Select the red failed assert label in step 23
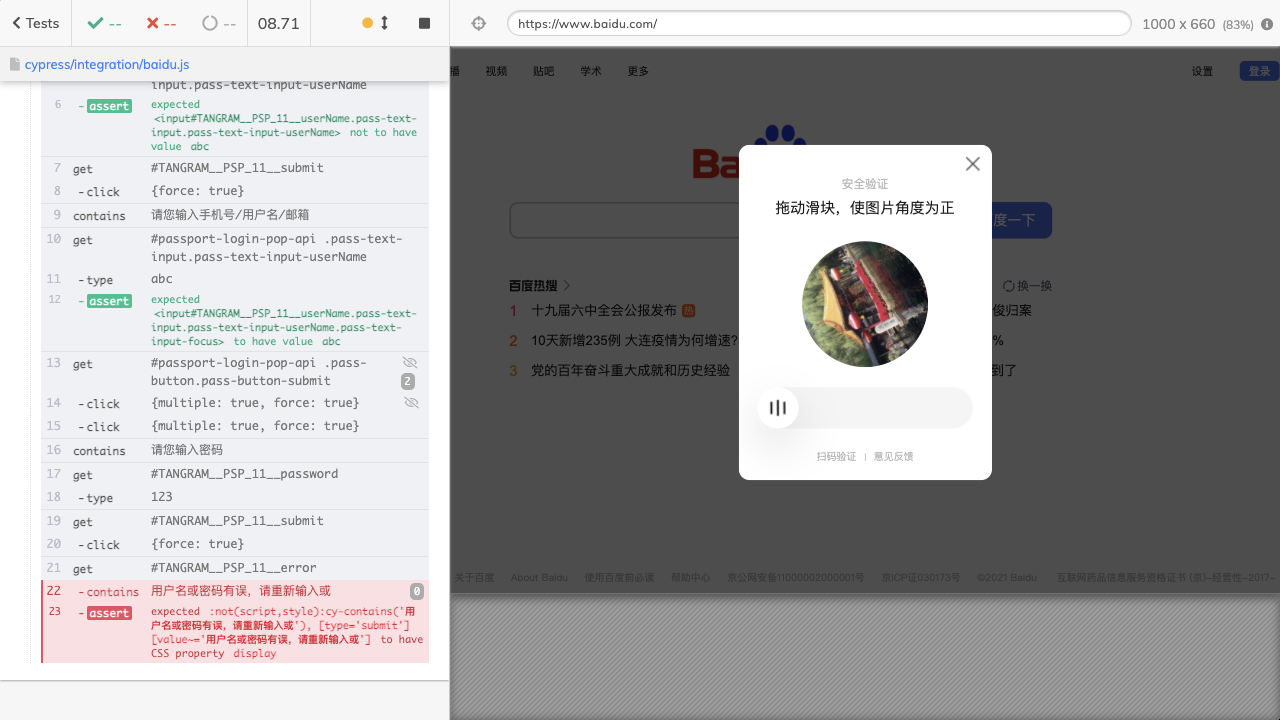The width and height of the screenshot is (1280, 720). pyautogui.click(x=109, y=613)
